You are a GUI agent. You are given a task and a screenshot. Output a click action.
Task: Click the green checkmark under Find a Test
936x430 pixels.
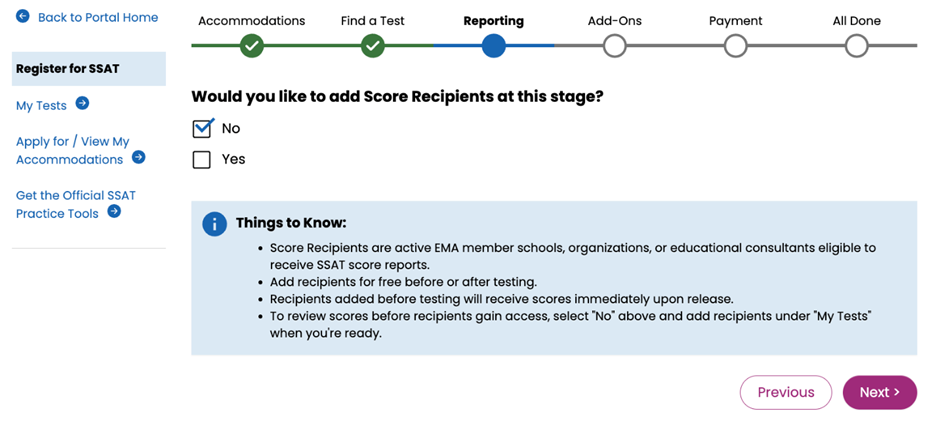[x=373, y=46]
